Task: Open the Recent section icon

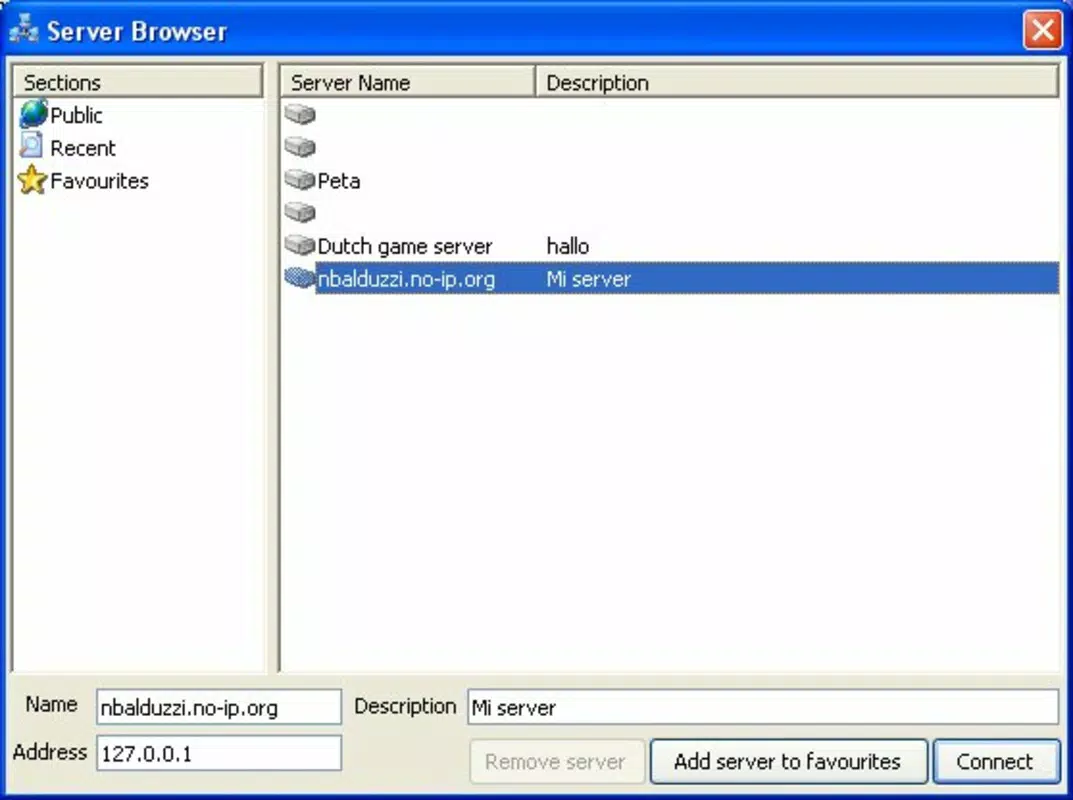Action: [31, 146]
